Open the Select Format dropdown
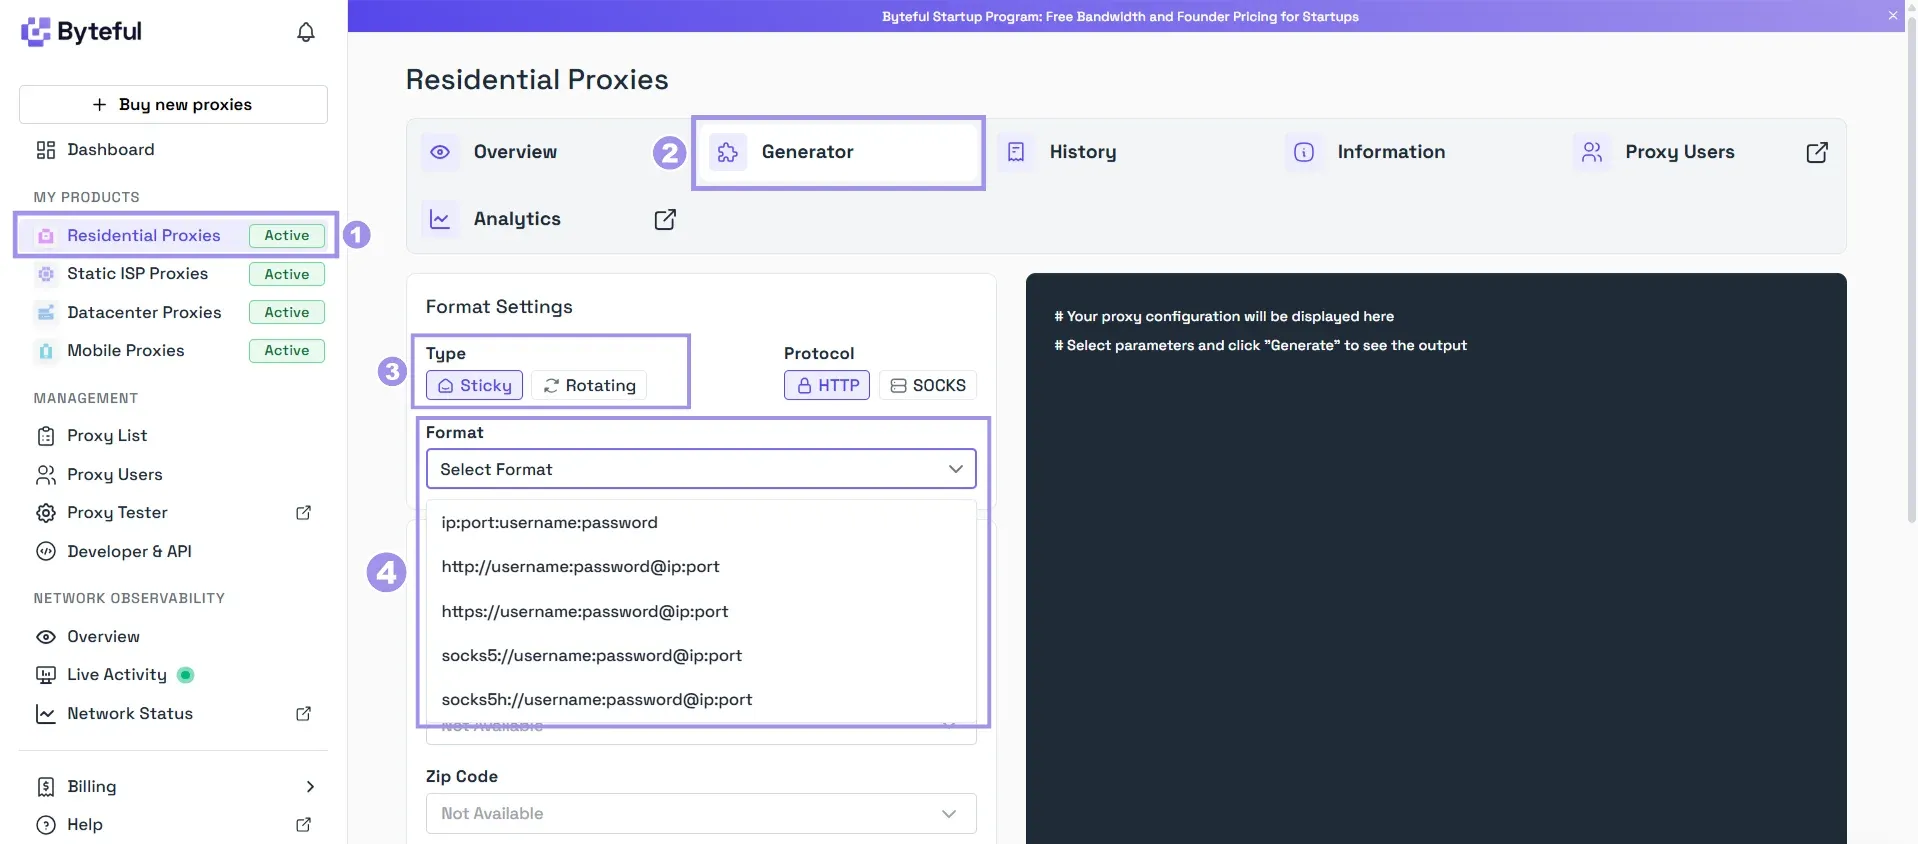Screen dimensions: 1918x844 tap(701, 469)
